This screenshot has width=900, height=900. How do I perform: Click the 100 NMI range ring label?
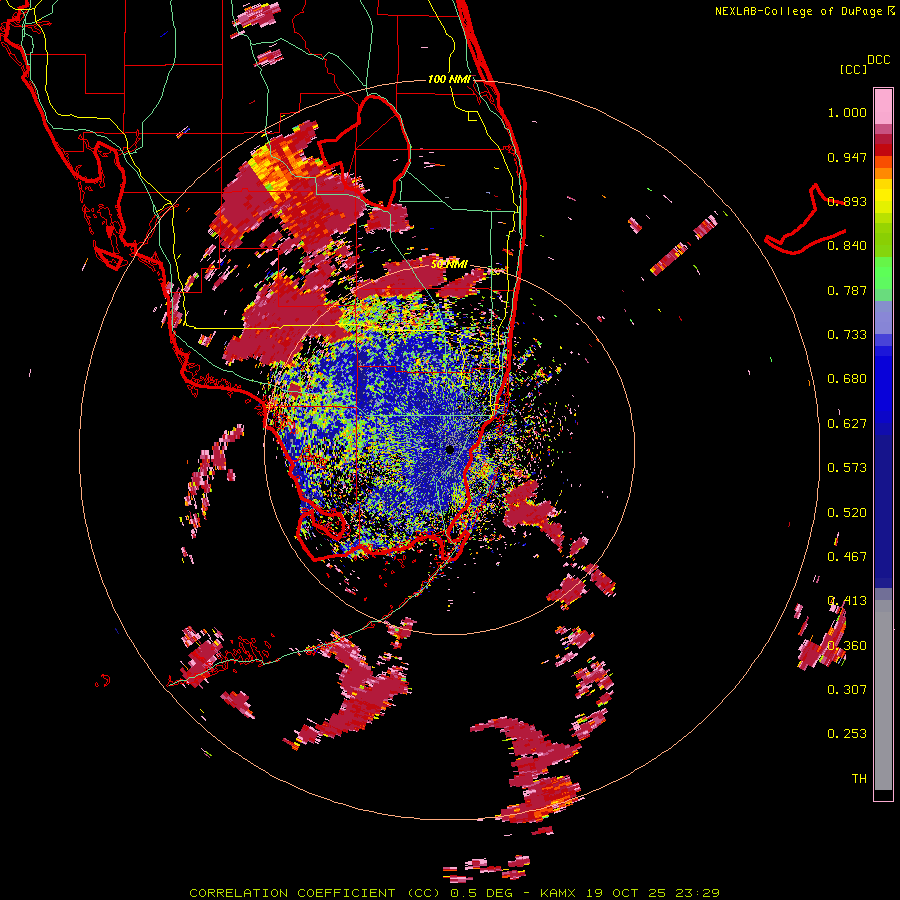coord(449,79)
